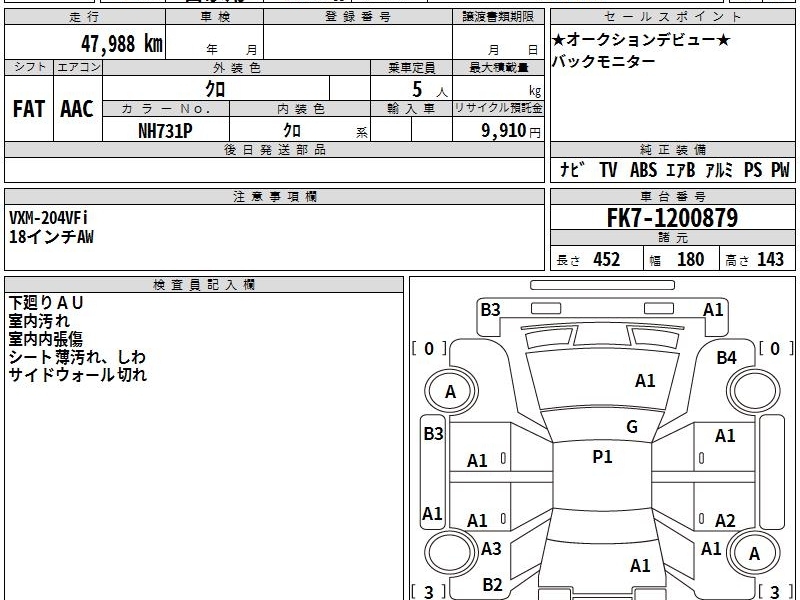This screenshot has height=600, width=800.
Task: Click the エアコン header cell
Action: [x=78, y=67]
